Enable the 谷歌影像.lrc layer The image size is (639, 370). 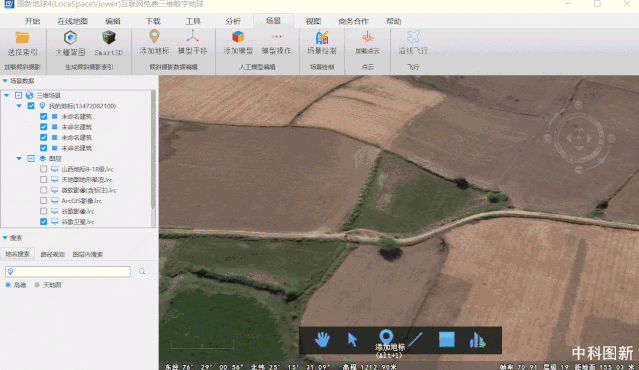(x=44, y=211)
